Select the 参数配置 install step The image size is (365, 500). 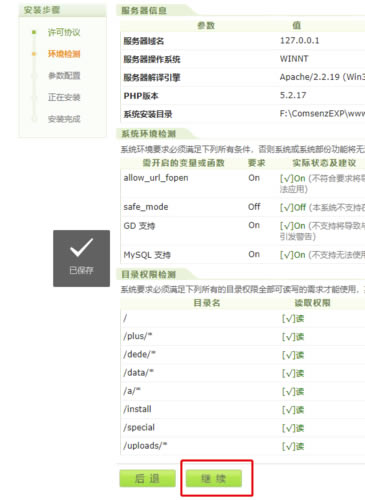(64, 76)
